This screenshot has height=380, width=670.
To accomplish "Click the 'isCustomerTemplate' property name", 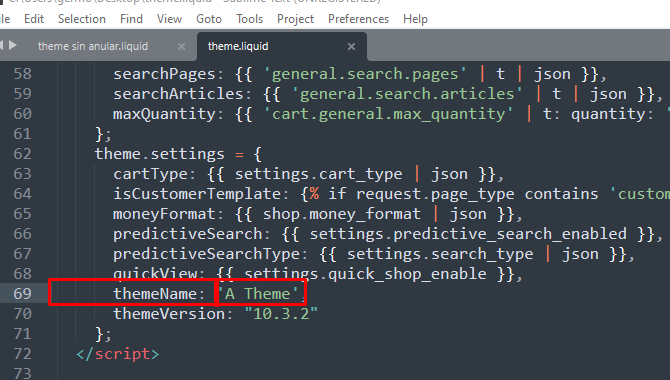I will coord(197,194).
